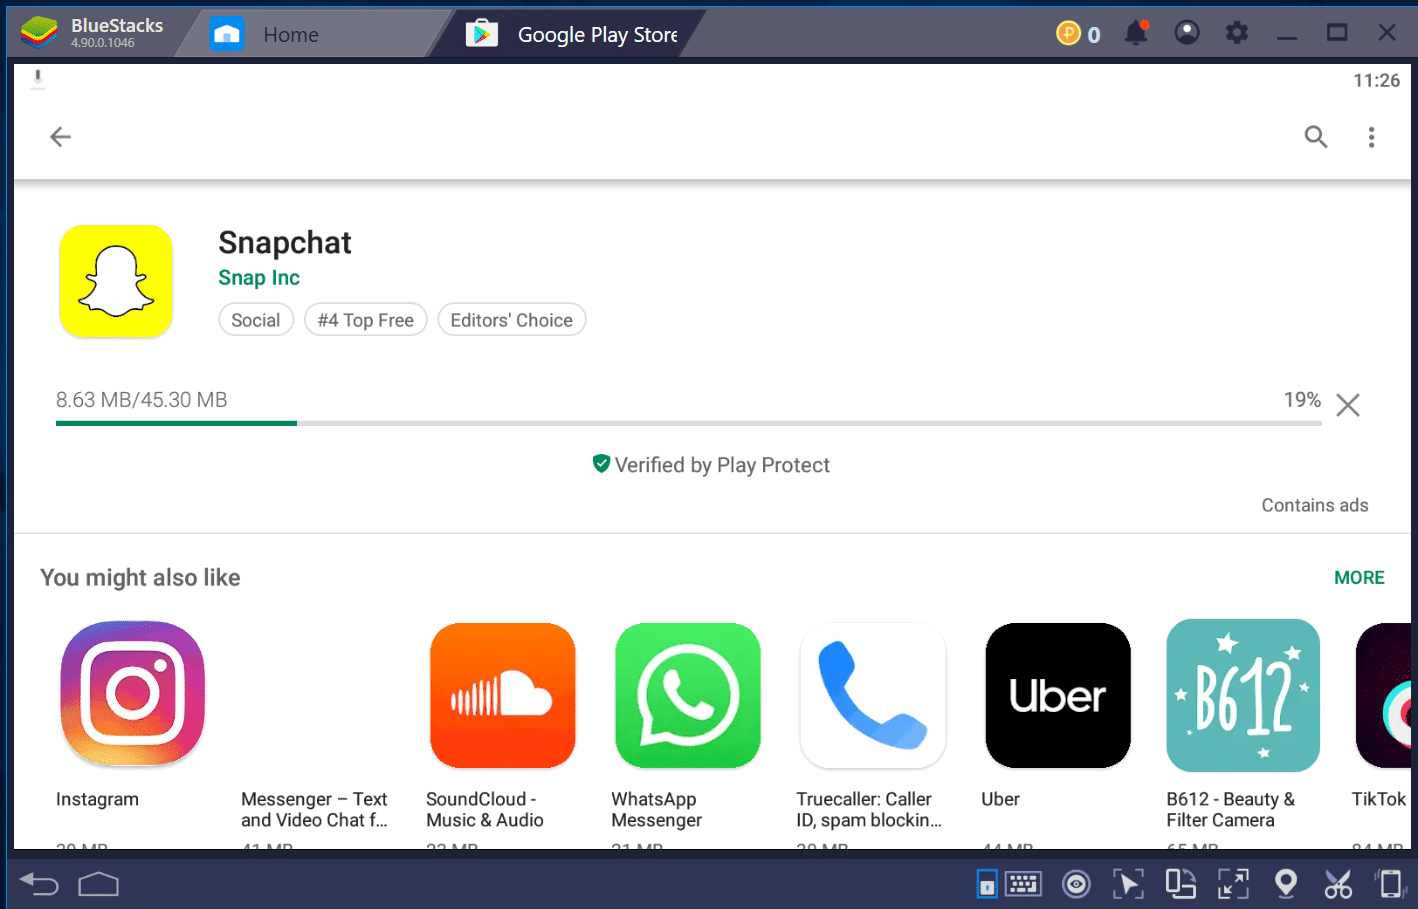Open the Instagram app icon
Screen dimensions: 1418x909
click(x=133, y=695)
